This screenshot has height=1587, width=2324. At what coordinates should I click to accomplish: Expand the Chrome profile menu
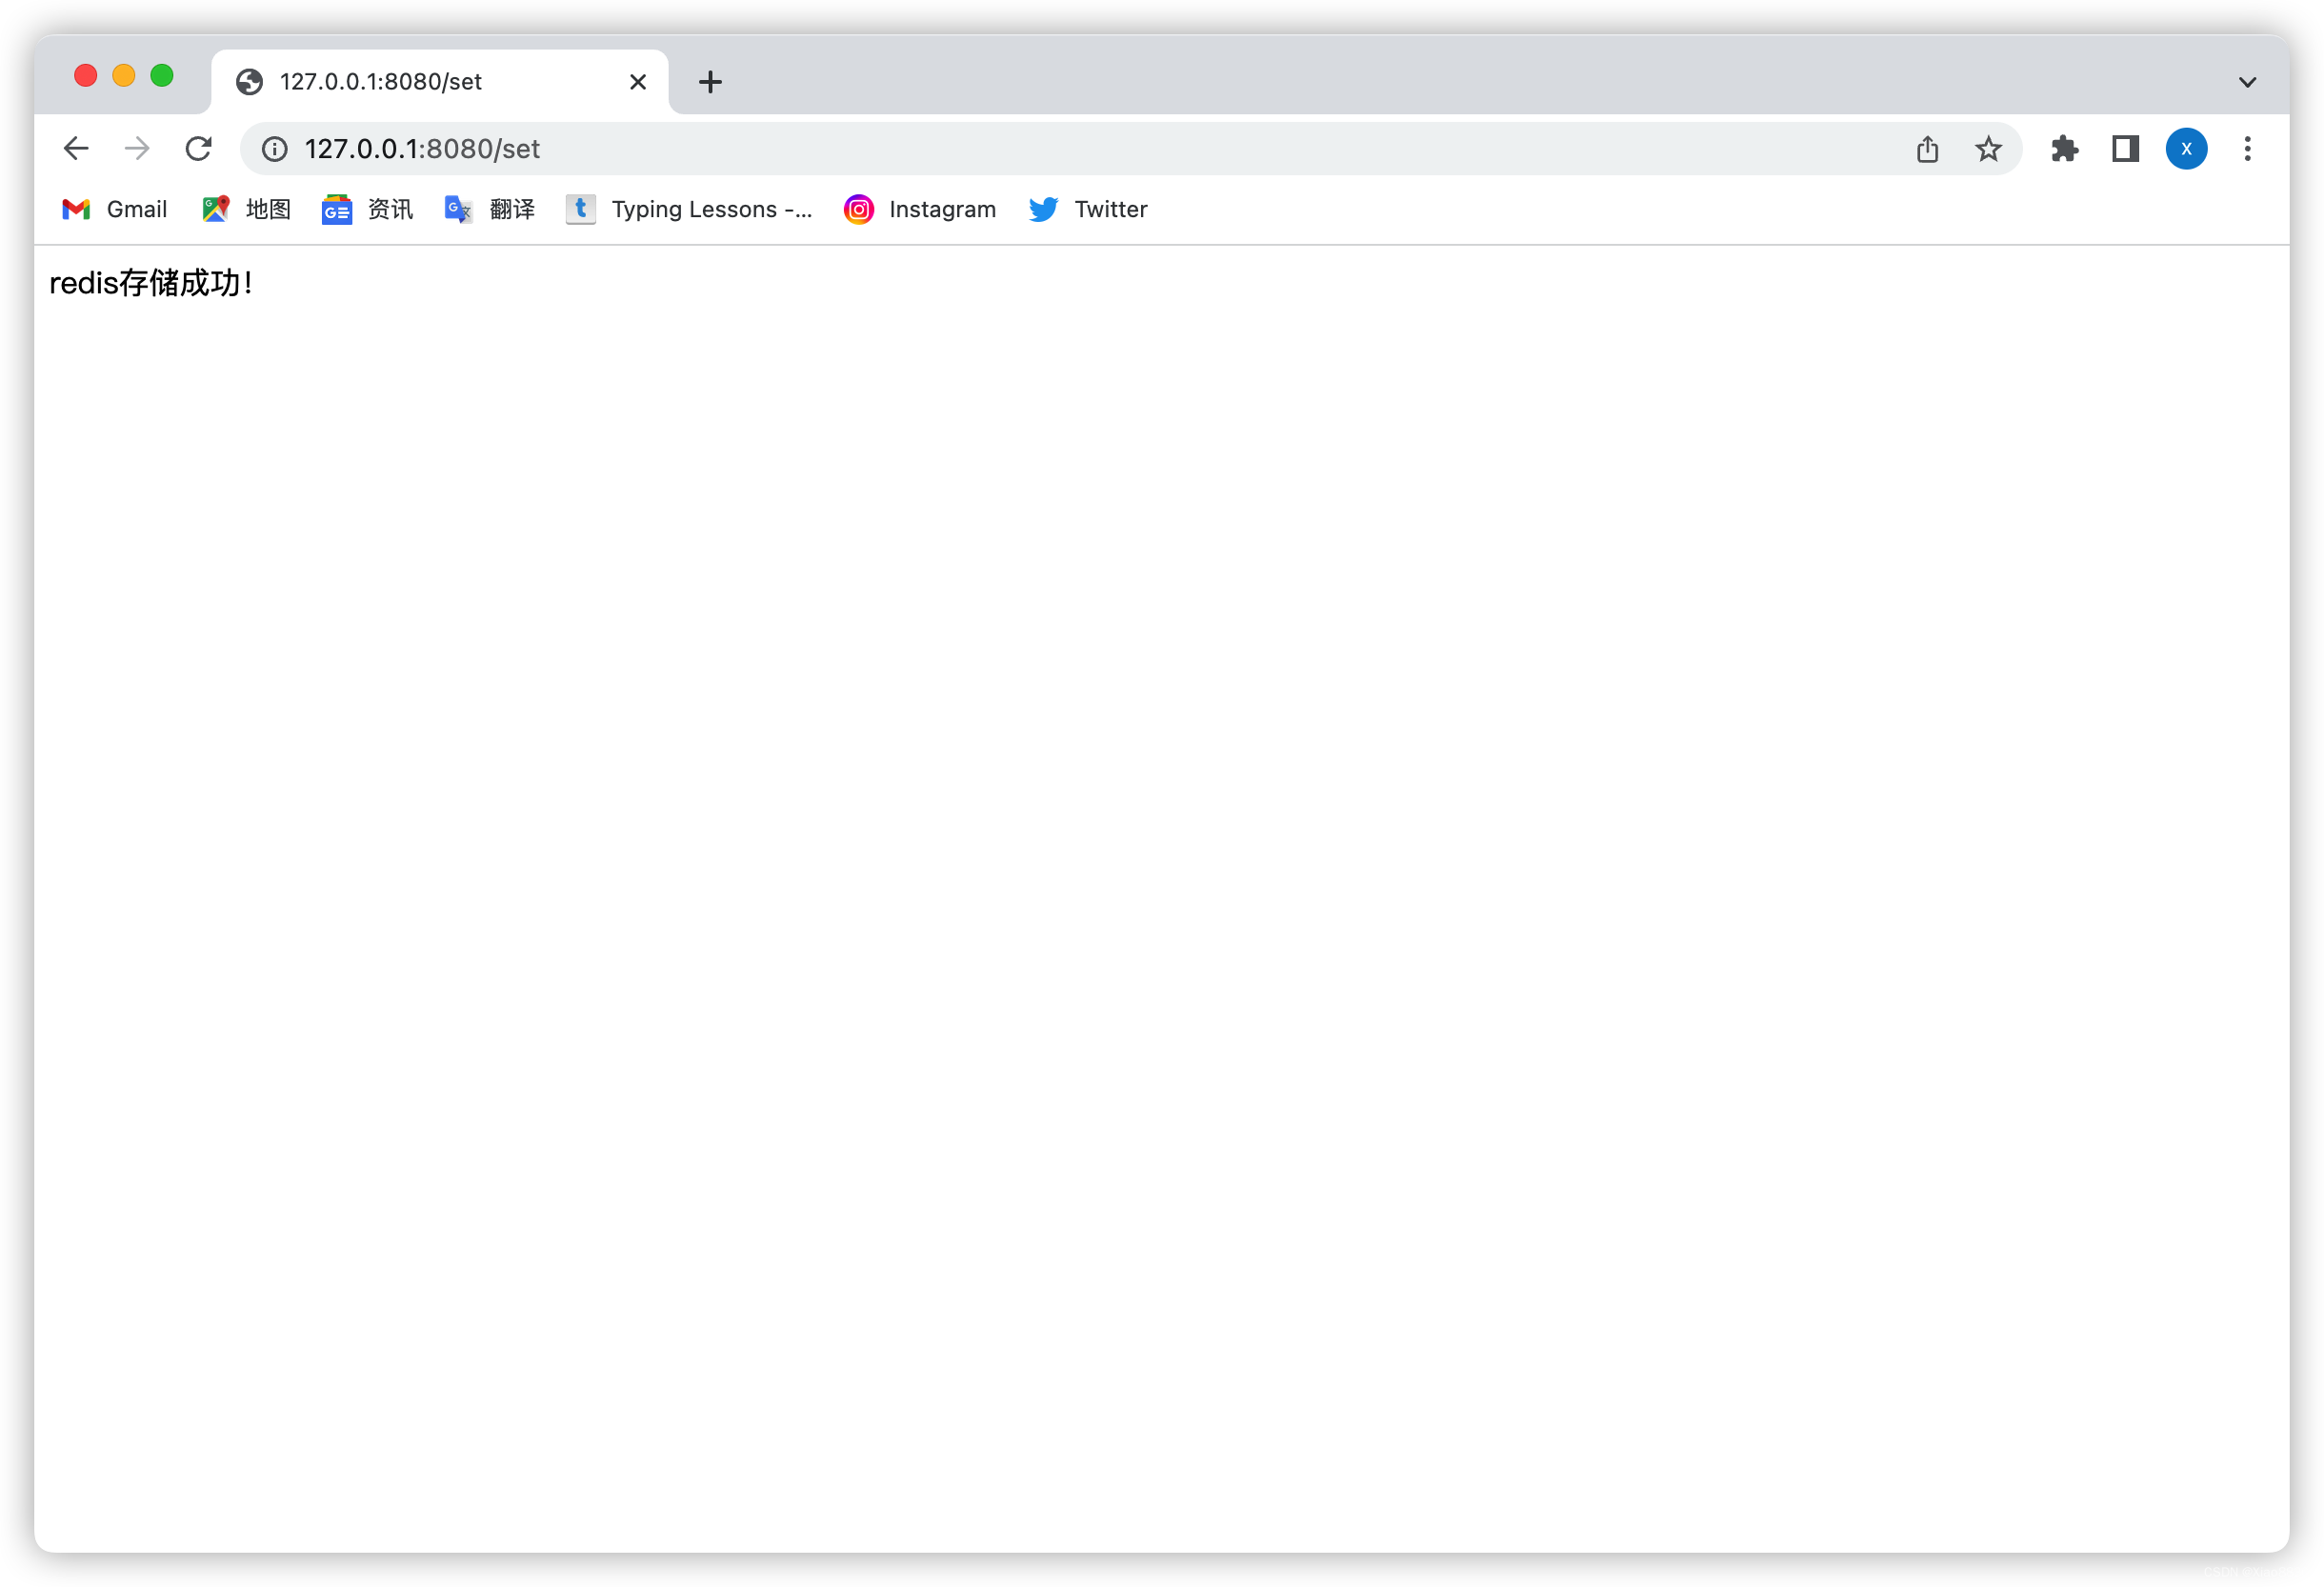[x=2186, y=147]
